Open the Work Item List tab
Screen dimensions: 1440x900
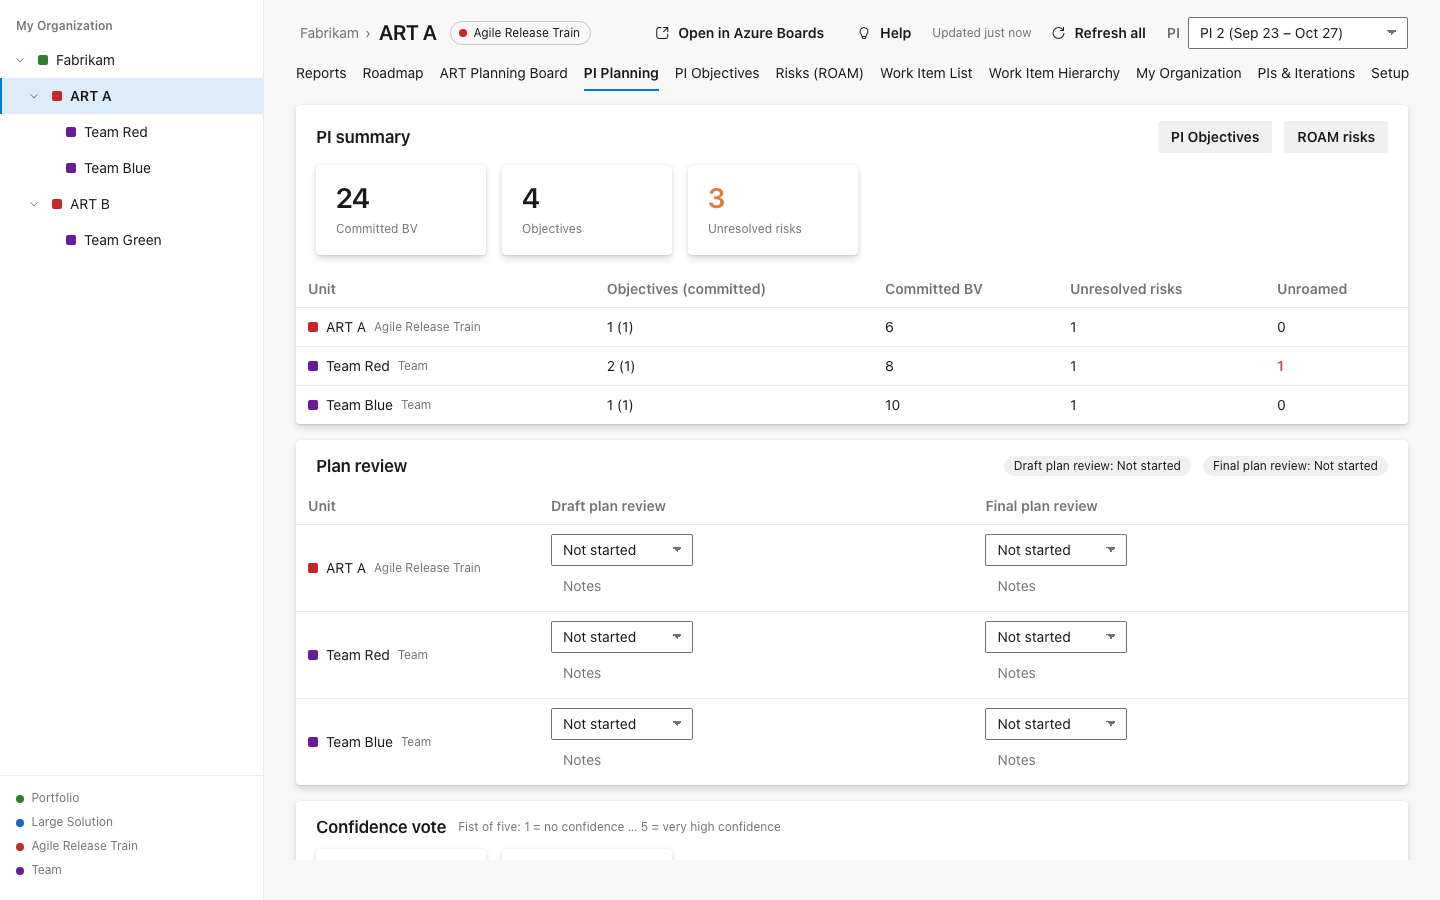926,73
